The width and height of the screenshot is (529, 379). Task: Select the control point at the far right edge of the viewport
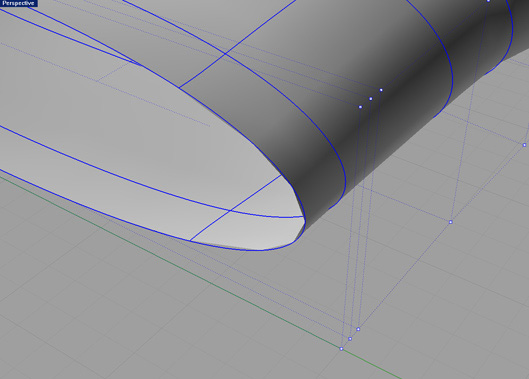coord(524,145)
